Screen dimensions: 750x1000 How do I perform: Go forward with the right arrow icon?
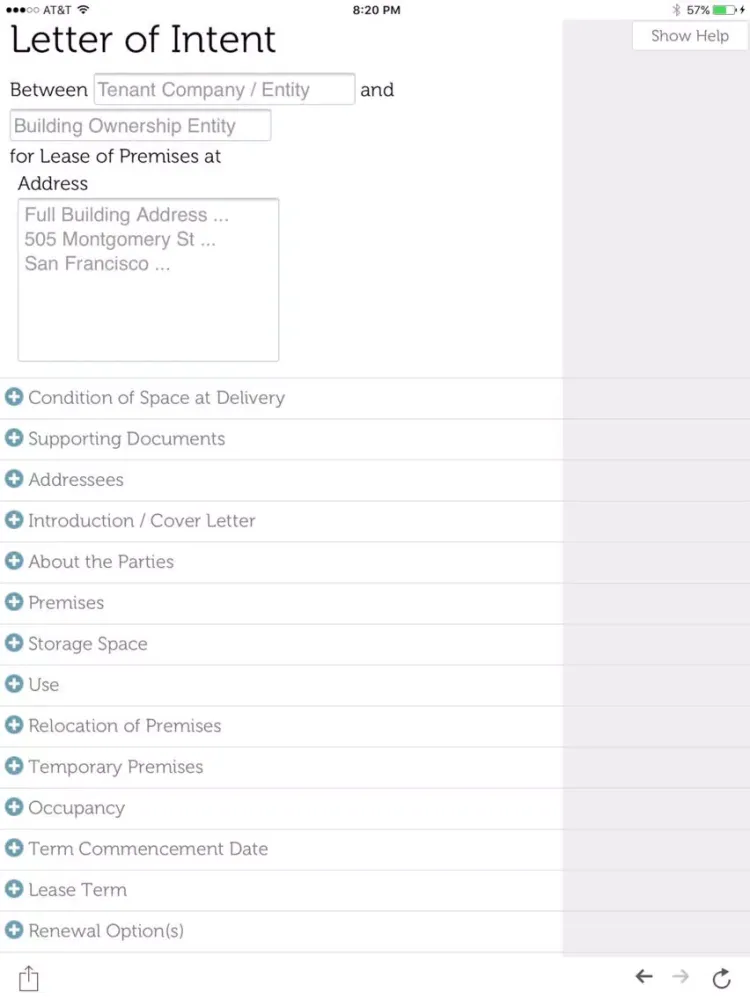coord(680,976)
